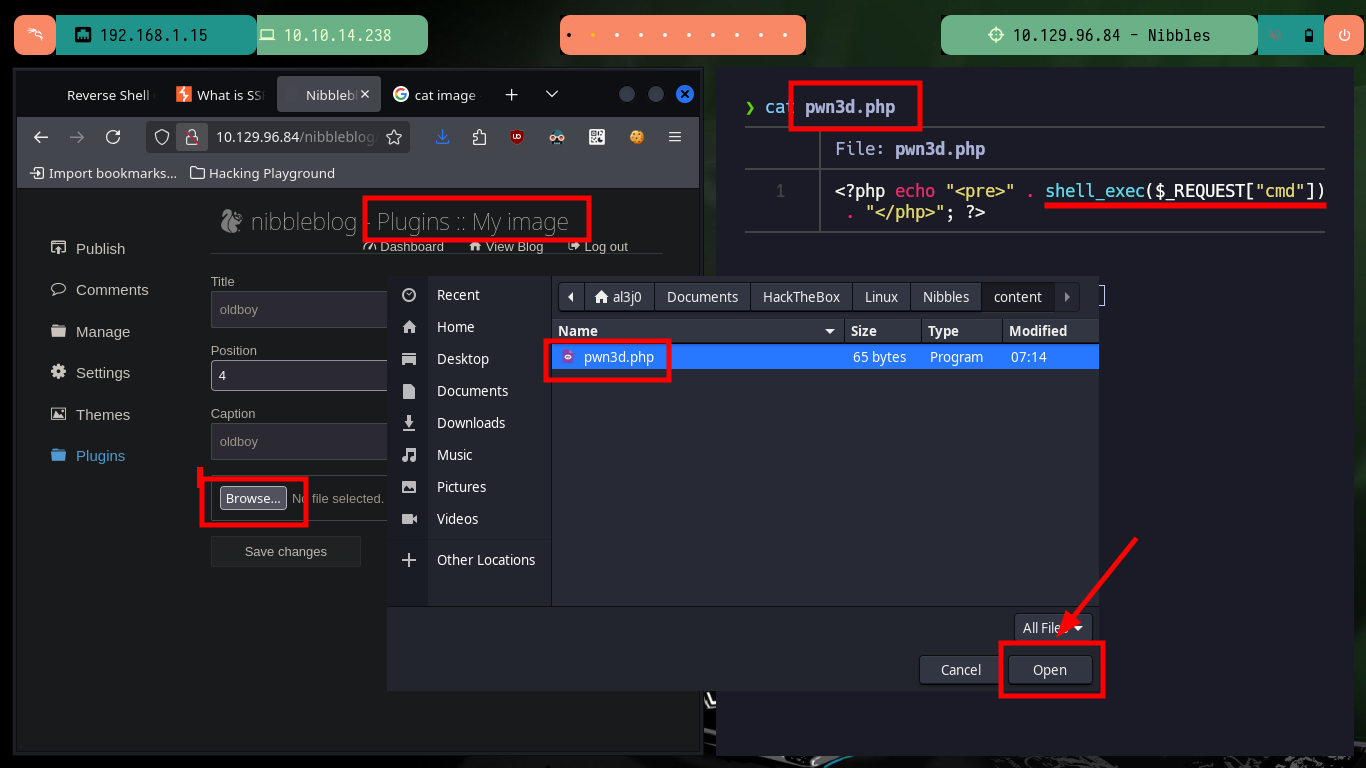1366x768 pixels.
Task: Click the URL address bar text
Action: click(x=296, y=137)
